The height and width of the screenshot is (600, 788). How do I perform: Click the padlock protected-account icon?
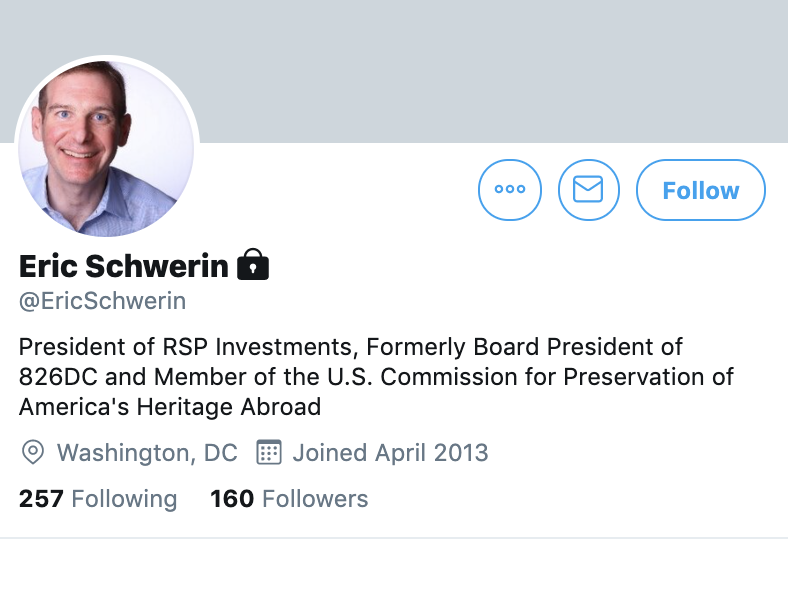pos(253,266)
